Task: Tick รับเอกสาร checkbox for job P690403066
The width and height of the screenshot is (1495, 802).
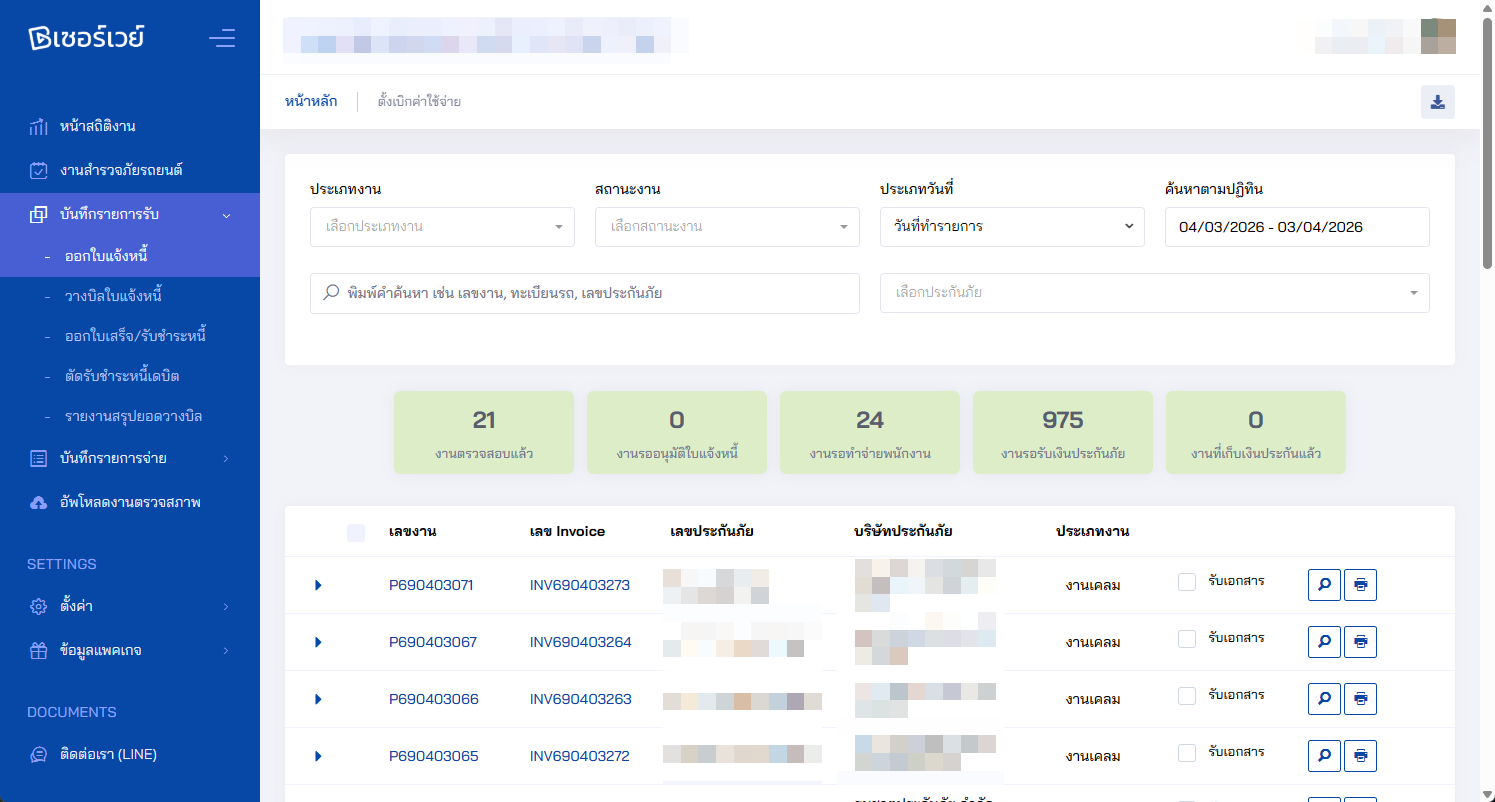Action: click(x=1187, y=696)
